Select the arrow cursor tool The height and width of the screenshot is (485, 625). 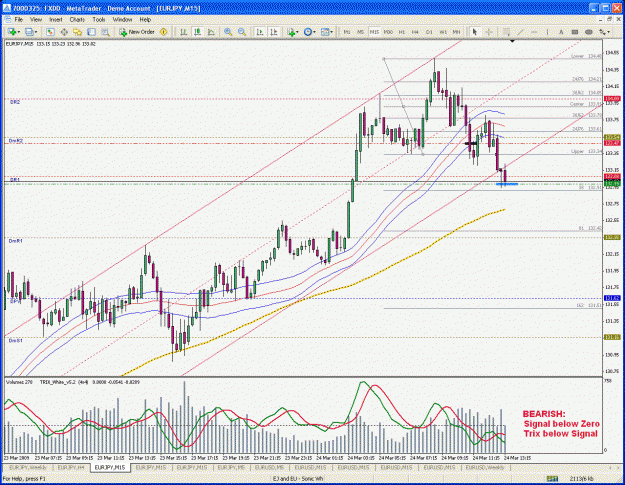click(x=474, y=32)
